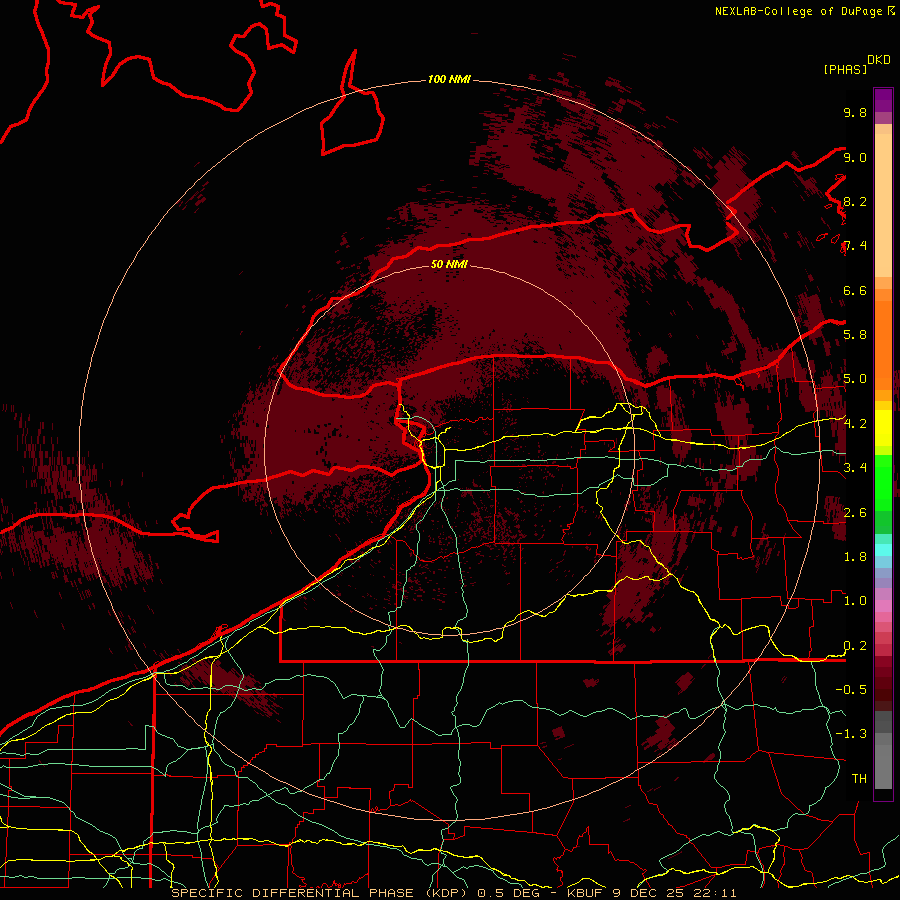Click the 50 NMI range ring label

pyautogui.click(x=449, y=264)
